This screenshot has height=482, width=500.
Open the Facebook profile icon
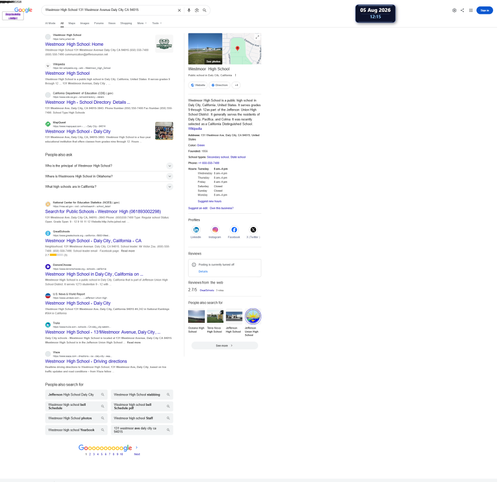[x=234, y=230]
